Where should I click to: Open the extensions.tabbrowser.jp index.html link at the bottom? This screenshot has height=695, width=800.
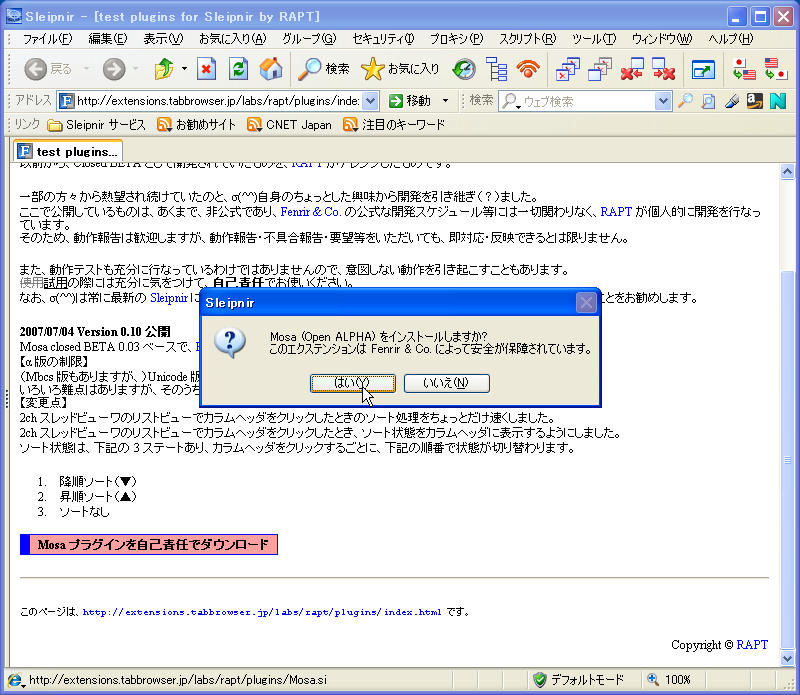pyautogui.click(x=262, y=612)
